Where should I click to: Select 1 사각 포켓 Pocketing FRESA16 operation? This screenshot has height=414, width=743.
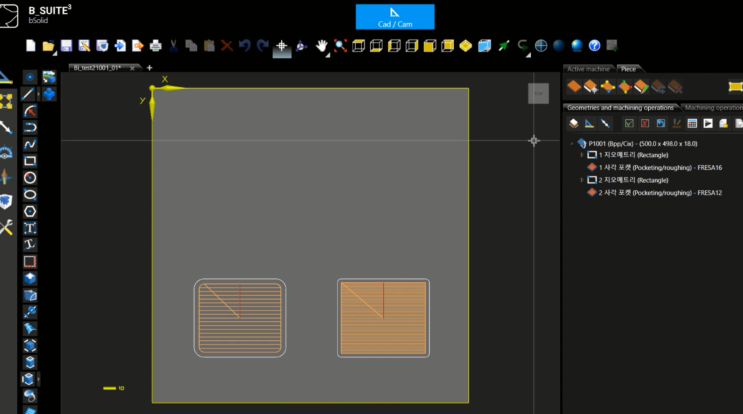(660, 167)
